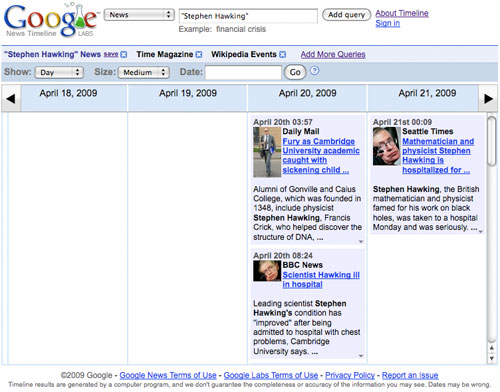Open the date format help icon
This screenshot has height=392, width=500.
pyautogui.click(x=315, y=71)
